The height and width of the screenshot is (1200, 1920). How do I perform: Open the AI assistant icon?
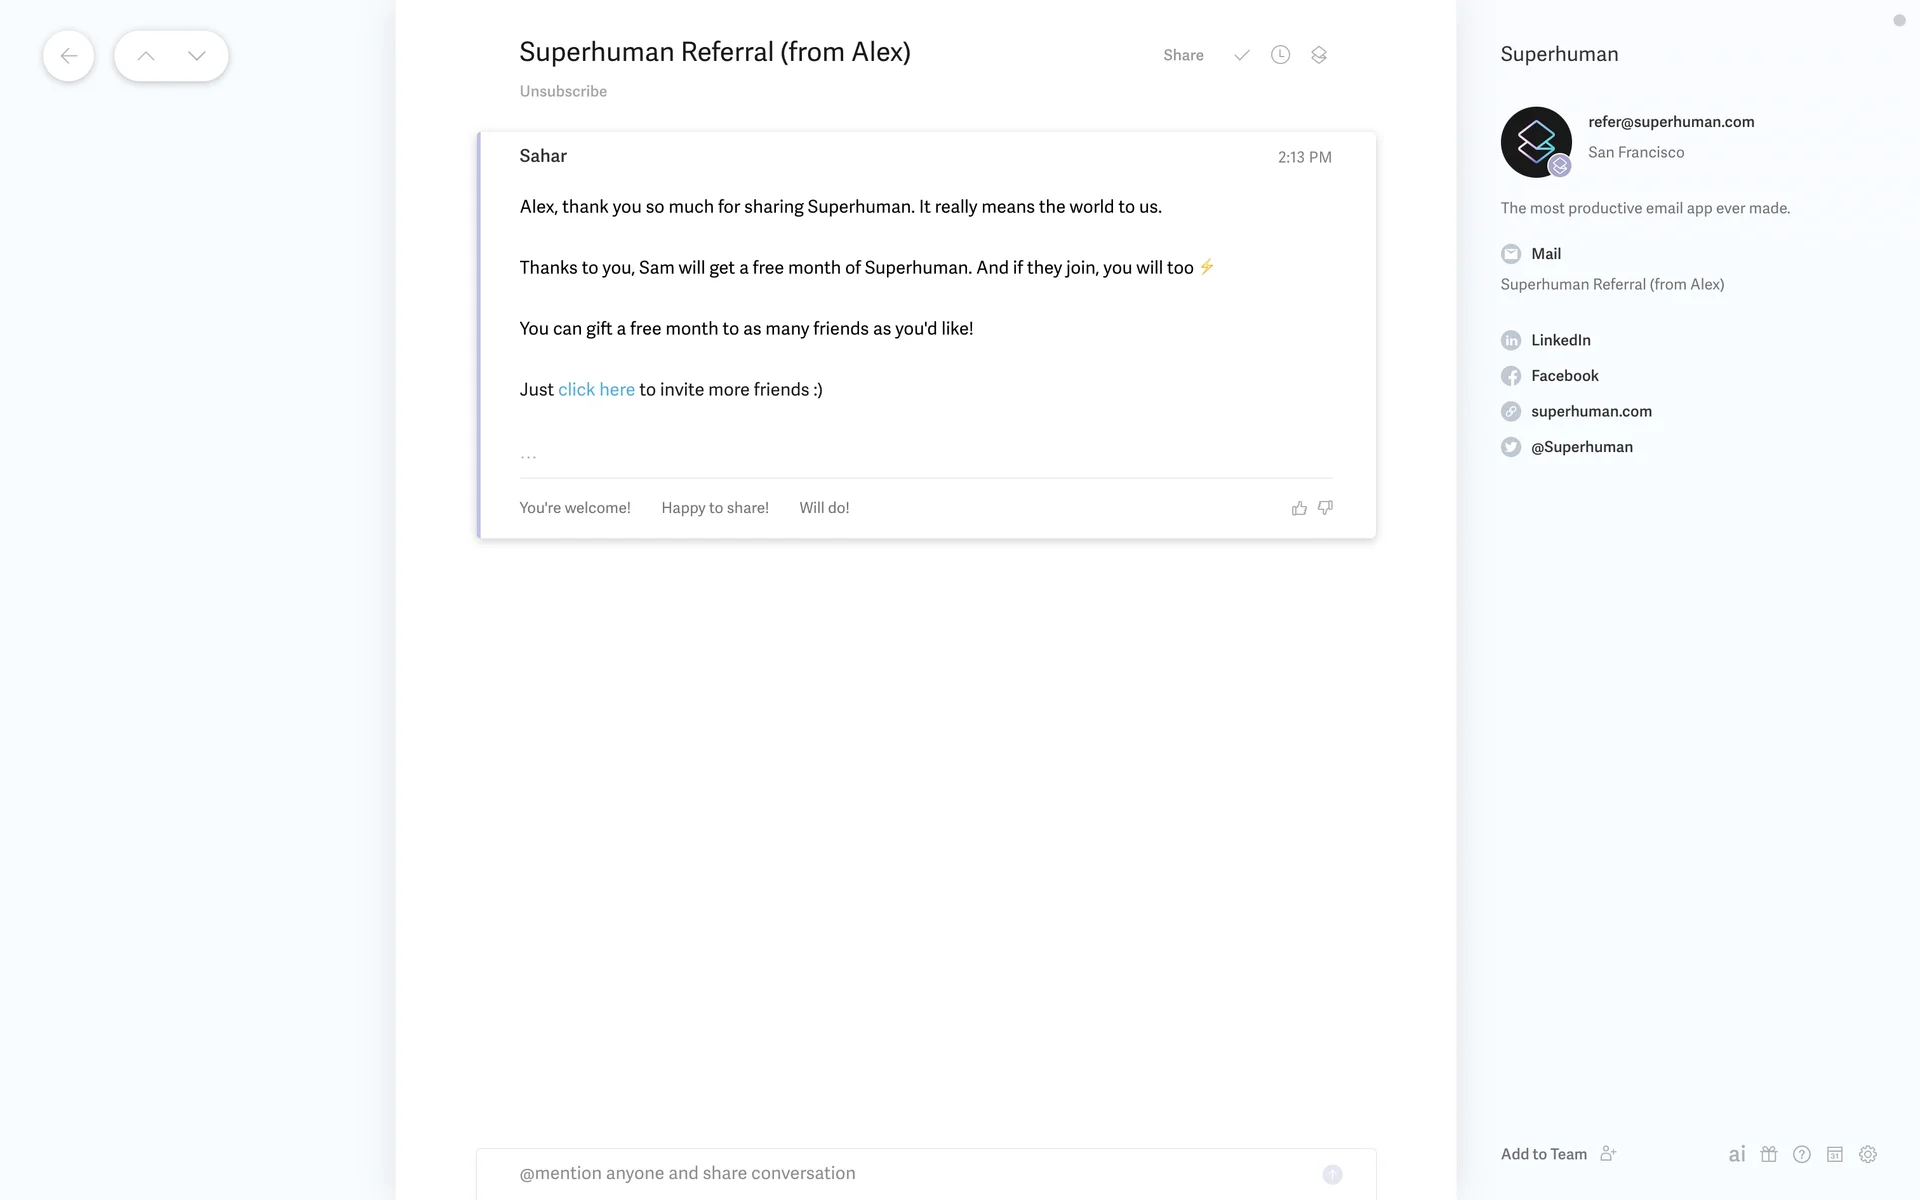click(x=1737, y=1154)
